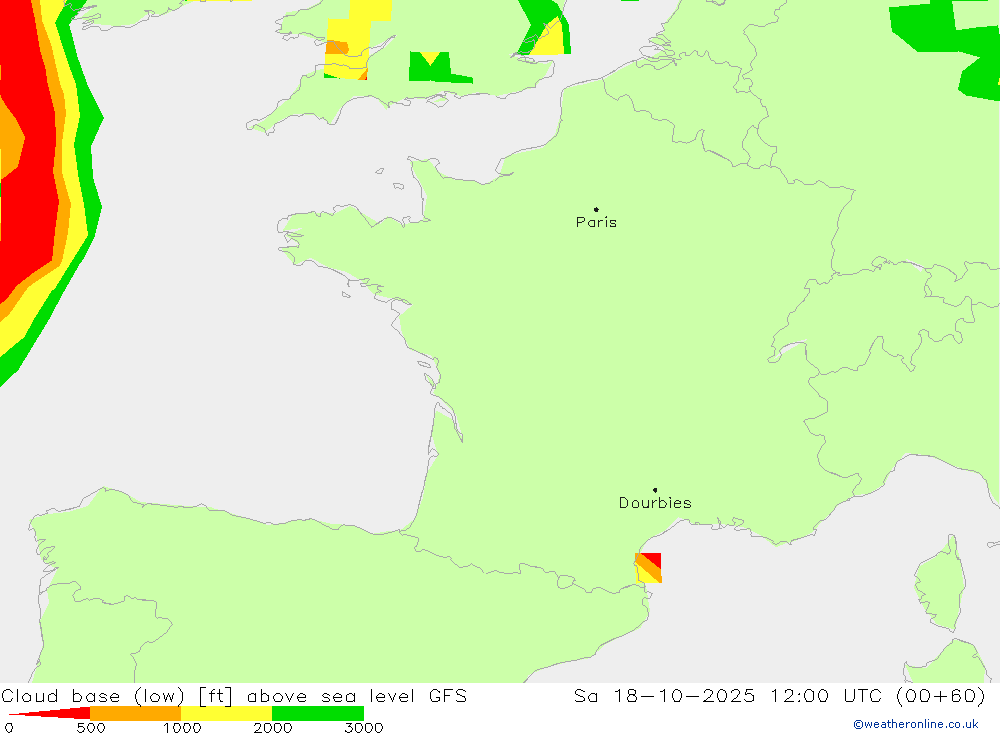This screenshot has width=1000, height=733.
Task: Click the orange 500-1000 legend swatch
Action: click(x=136, y=713)
